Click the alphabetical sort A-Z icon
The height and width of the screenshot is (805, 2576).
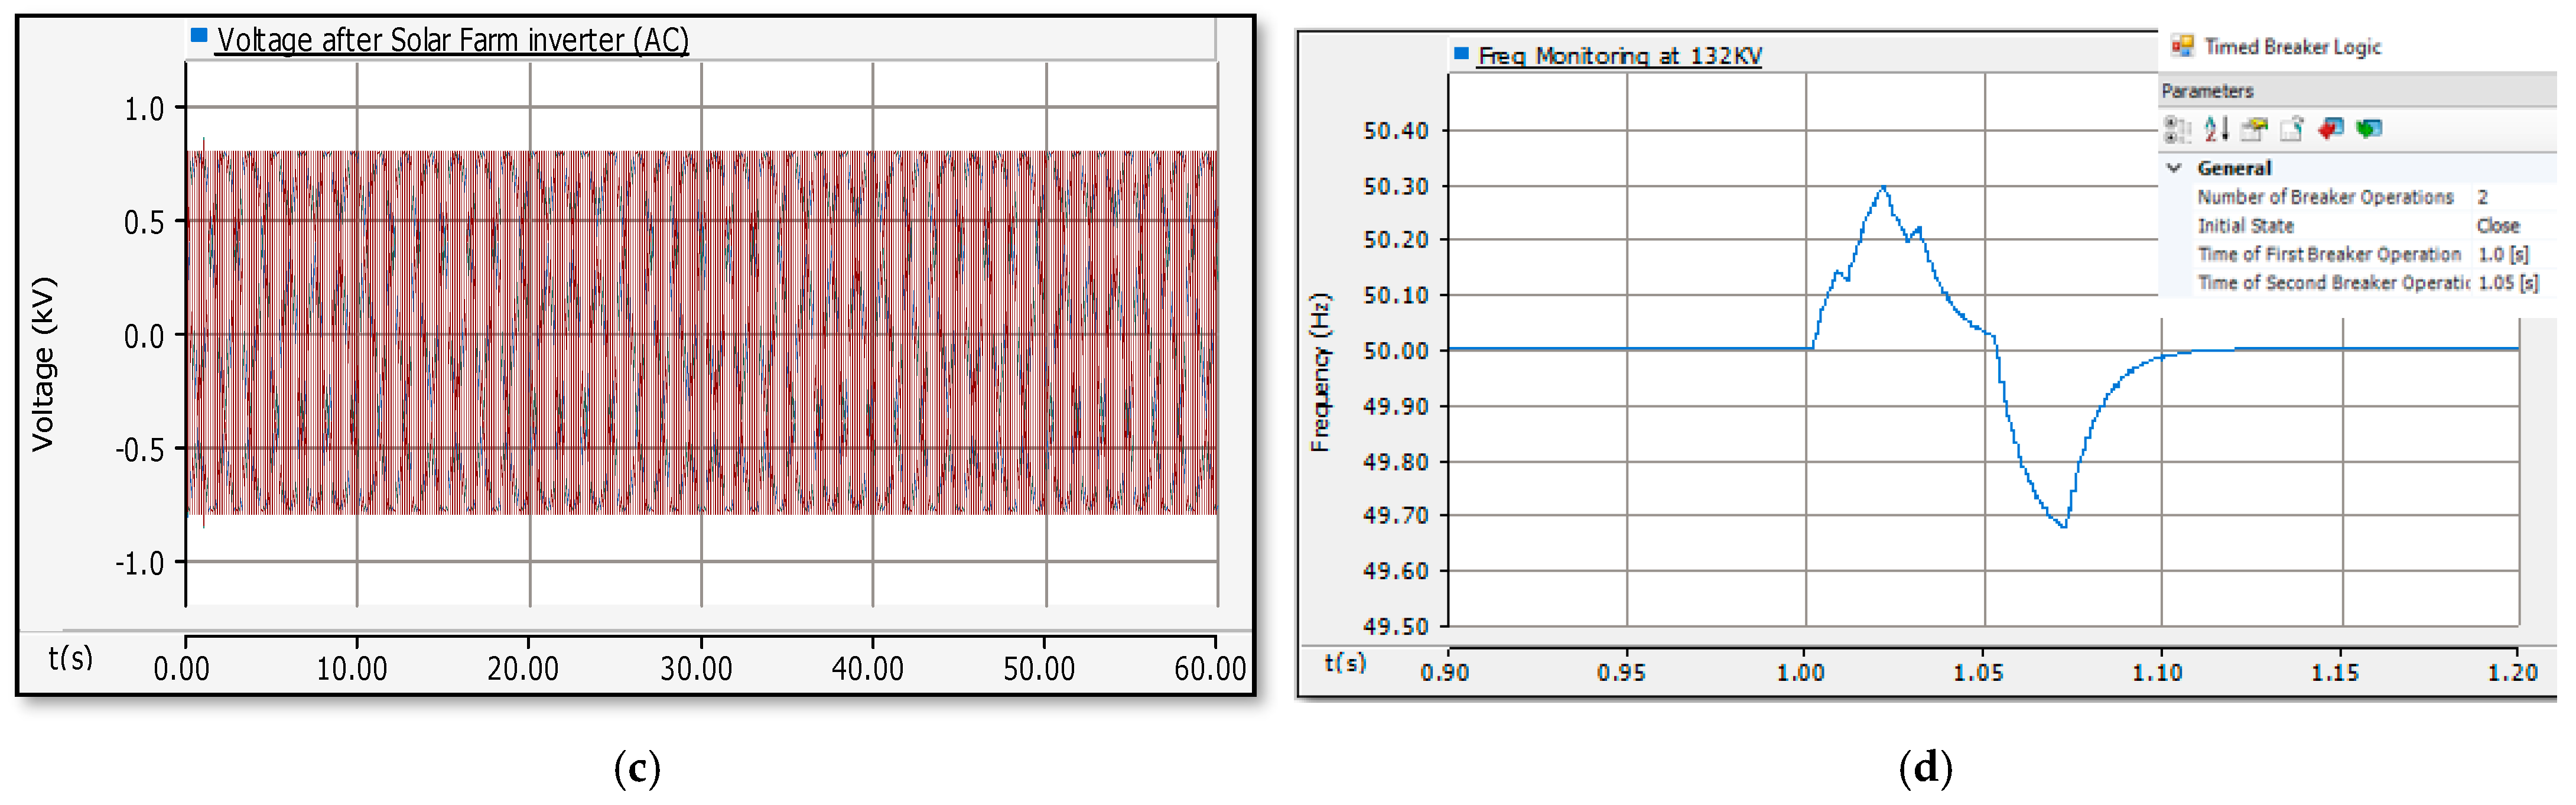pos(2216,129)
